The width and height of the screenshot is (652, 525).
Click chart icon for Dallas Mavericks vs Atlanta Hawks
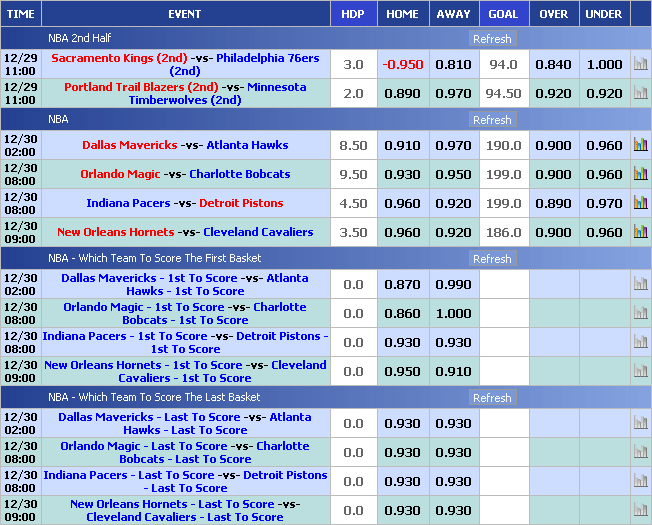click(640, 145)
